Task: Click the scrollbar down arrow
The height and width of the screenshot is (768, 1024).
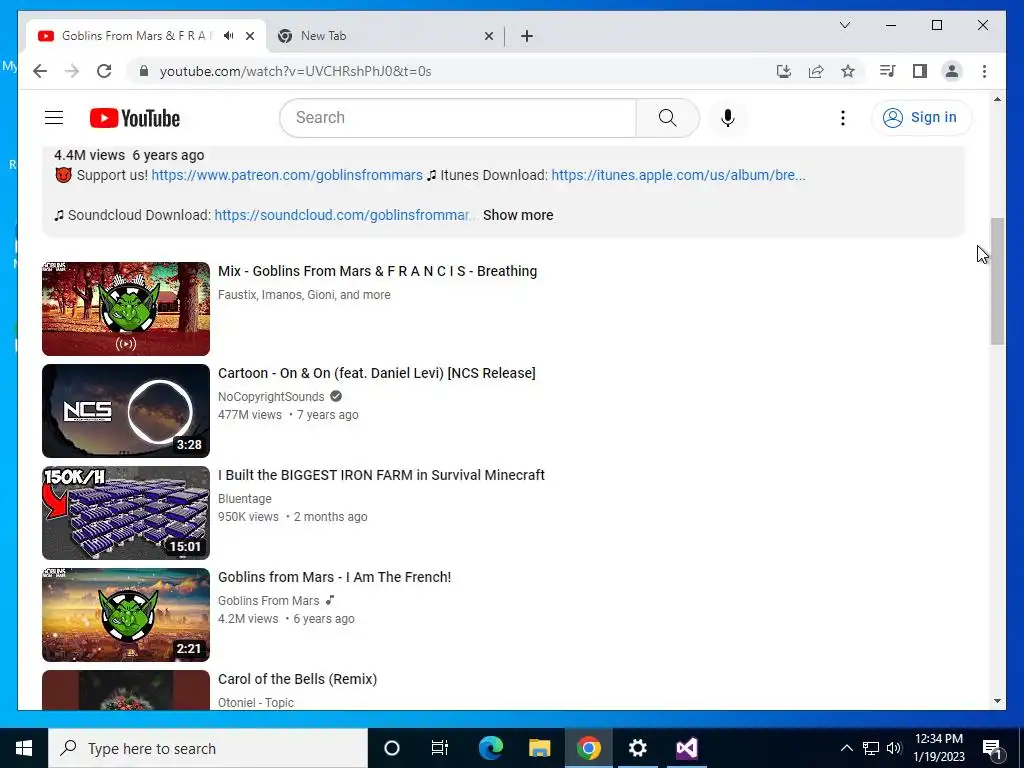Action: 997,701
